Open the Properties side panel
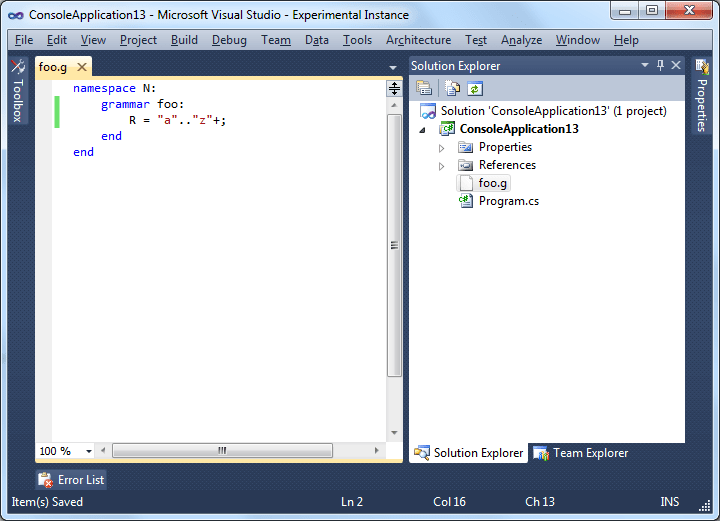720x521 pixels. coord(702,96)
